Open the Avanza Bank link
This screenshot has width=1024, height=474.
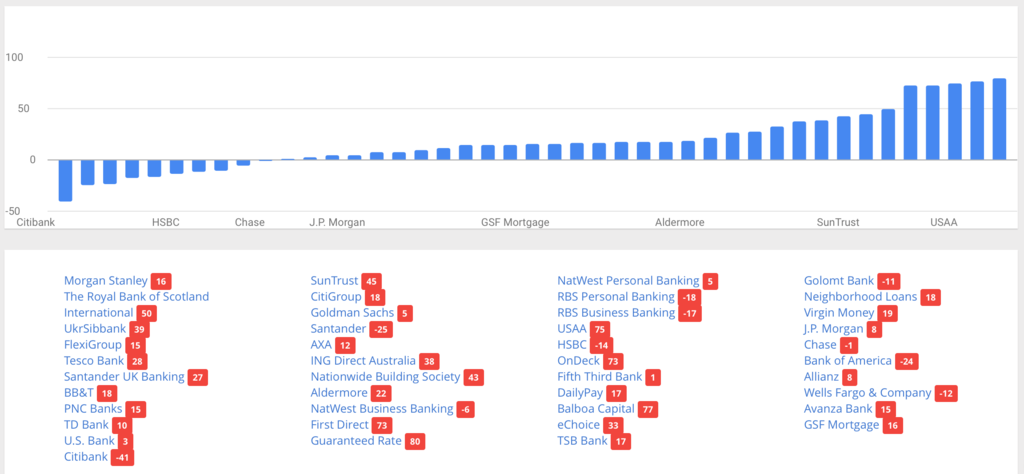(838, 409)
